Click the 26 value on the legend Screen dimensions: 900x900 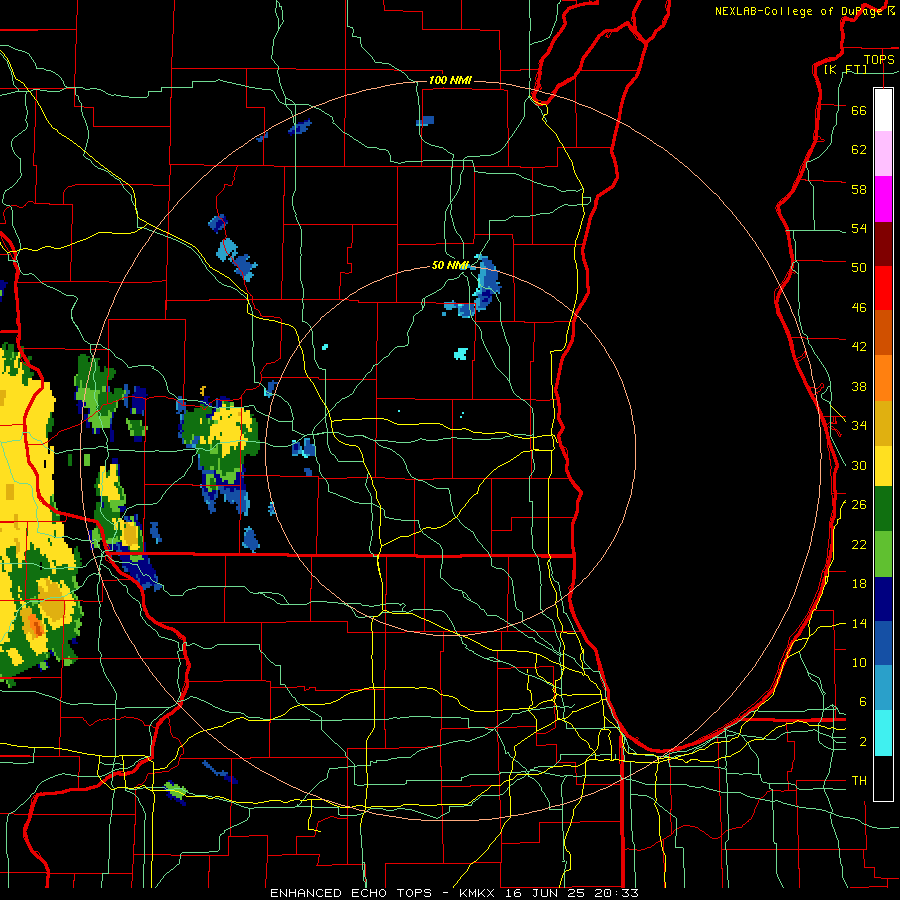coord(859,505)
